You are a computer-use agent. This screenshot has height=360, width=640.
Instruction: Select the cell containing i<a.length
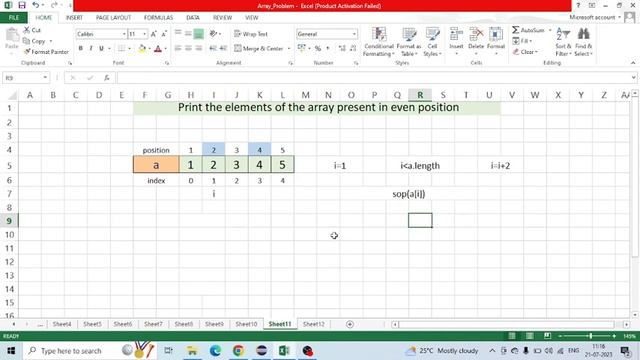[x=420, y=166]
